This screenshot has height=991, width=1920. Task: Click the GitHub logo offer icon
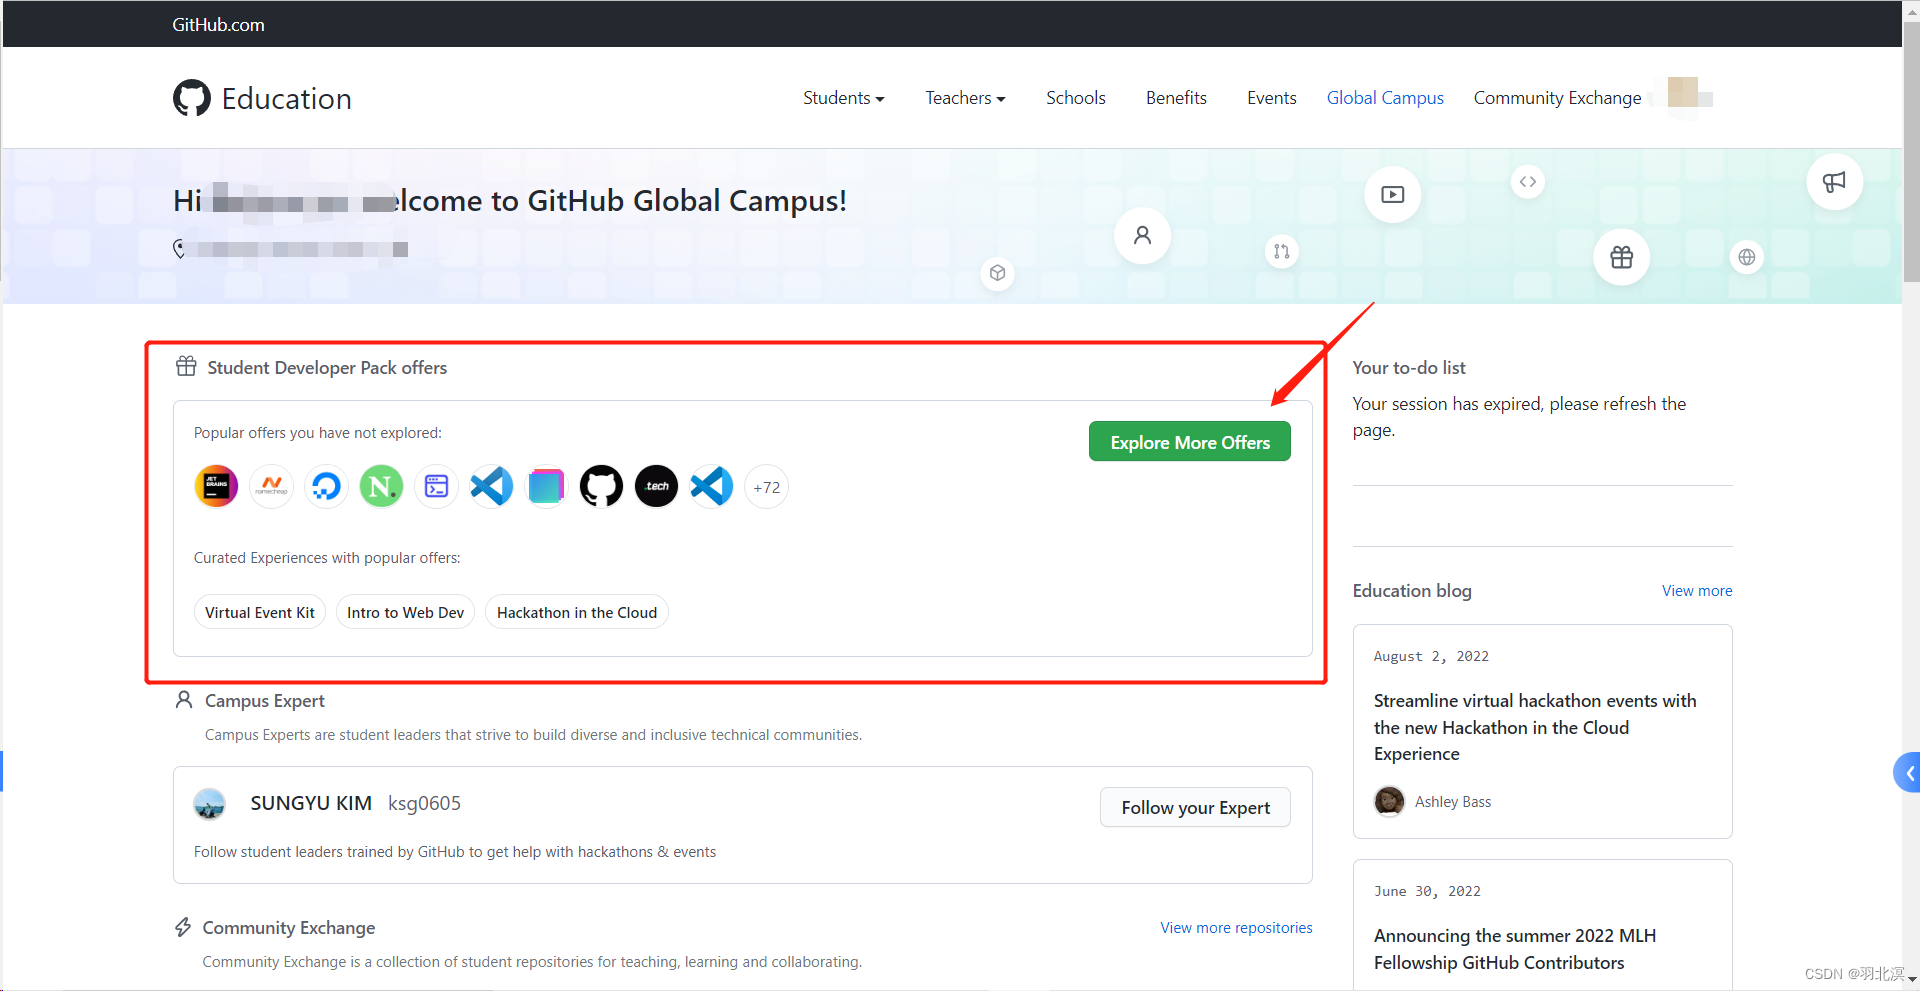coord(601,486)
